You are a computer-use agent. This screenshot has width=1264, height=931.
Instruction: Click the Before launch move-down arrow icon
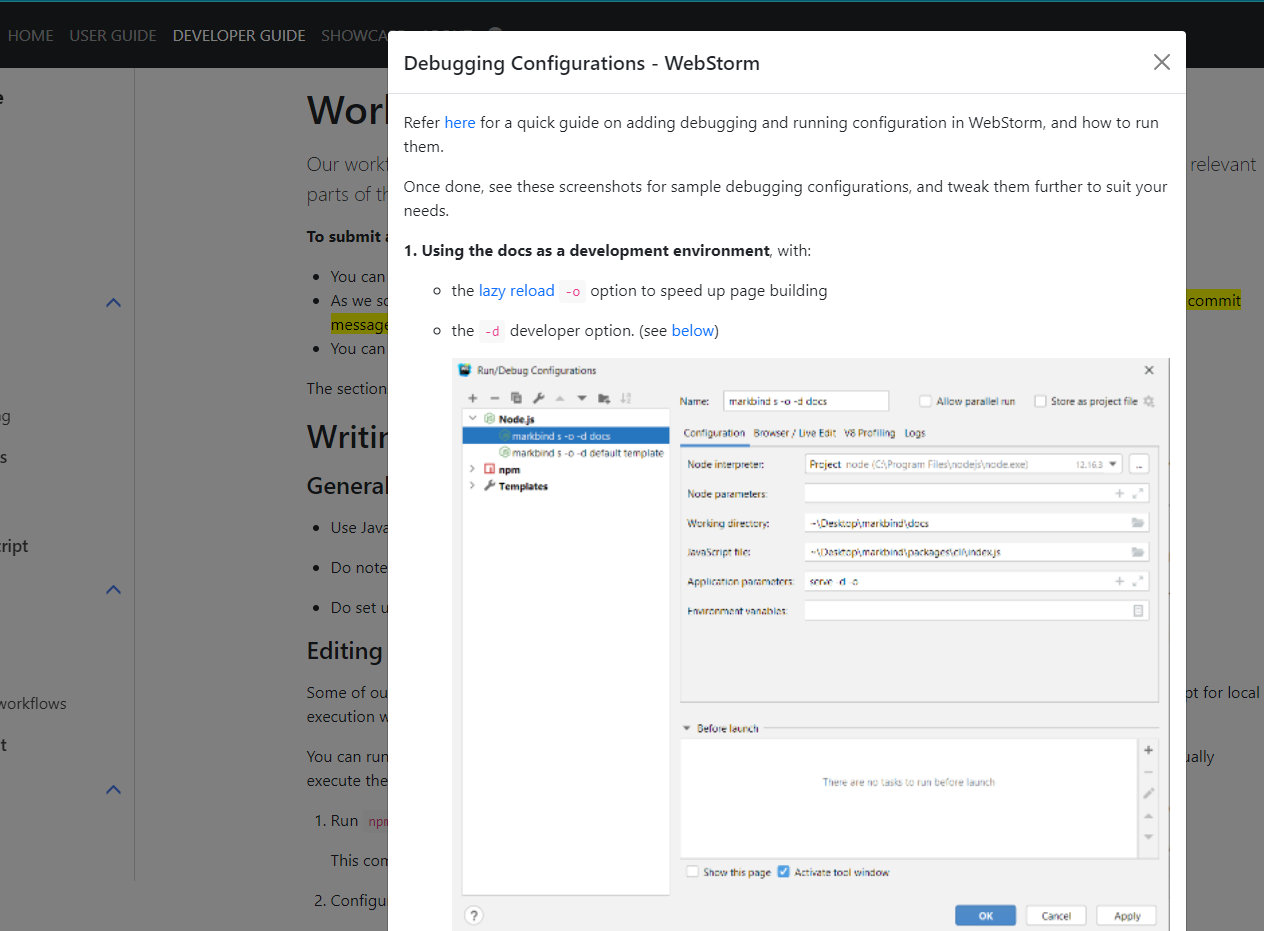[1149, 836]
